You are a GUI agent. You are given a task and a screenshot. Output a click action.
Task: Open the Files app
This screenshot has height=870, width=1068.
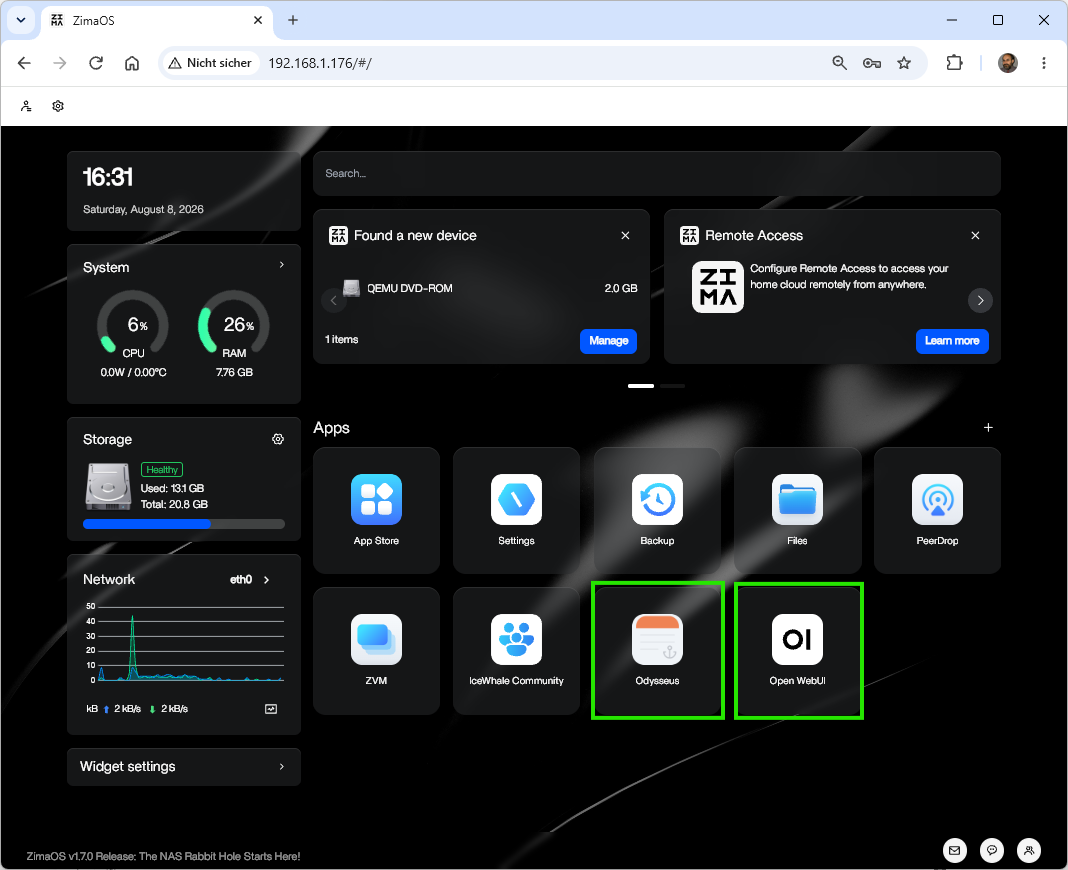(x=797, y=510)
